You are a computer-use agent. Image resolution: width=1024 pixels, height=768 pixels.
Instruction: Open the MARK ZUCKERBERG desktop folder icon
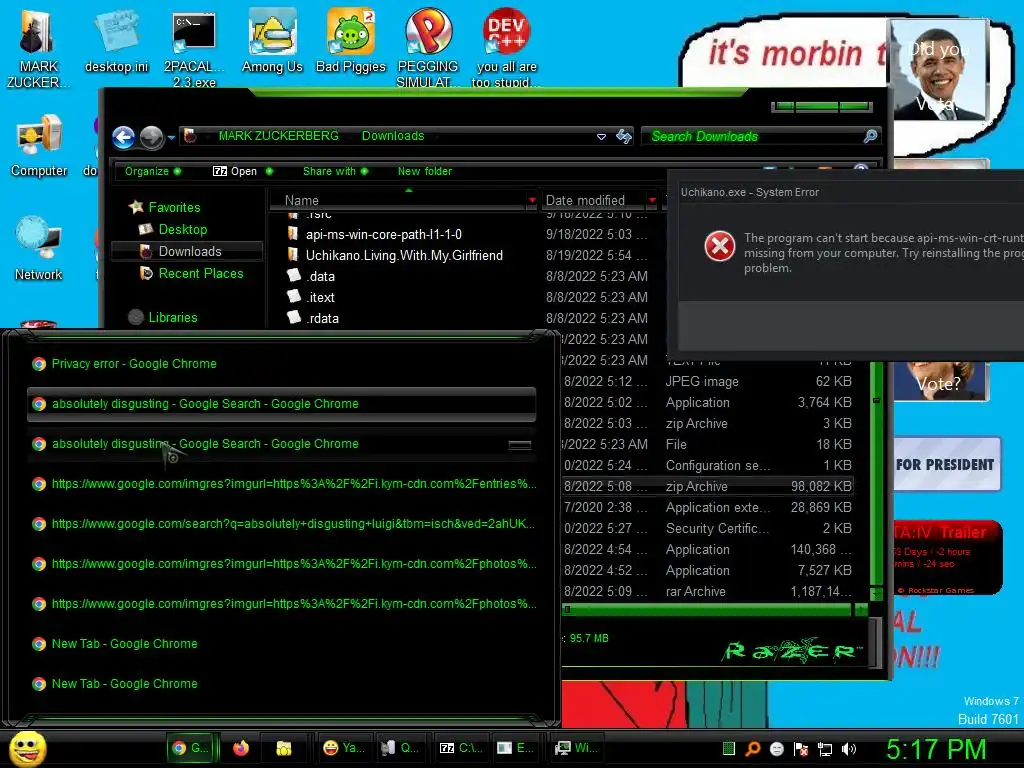37,47
